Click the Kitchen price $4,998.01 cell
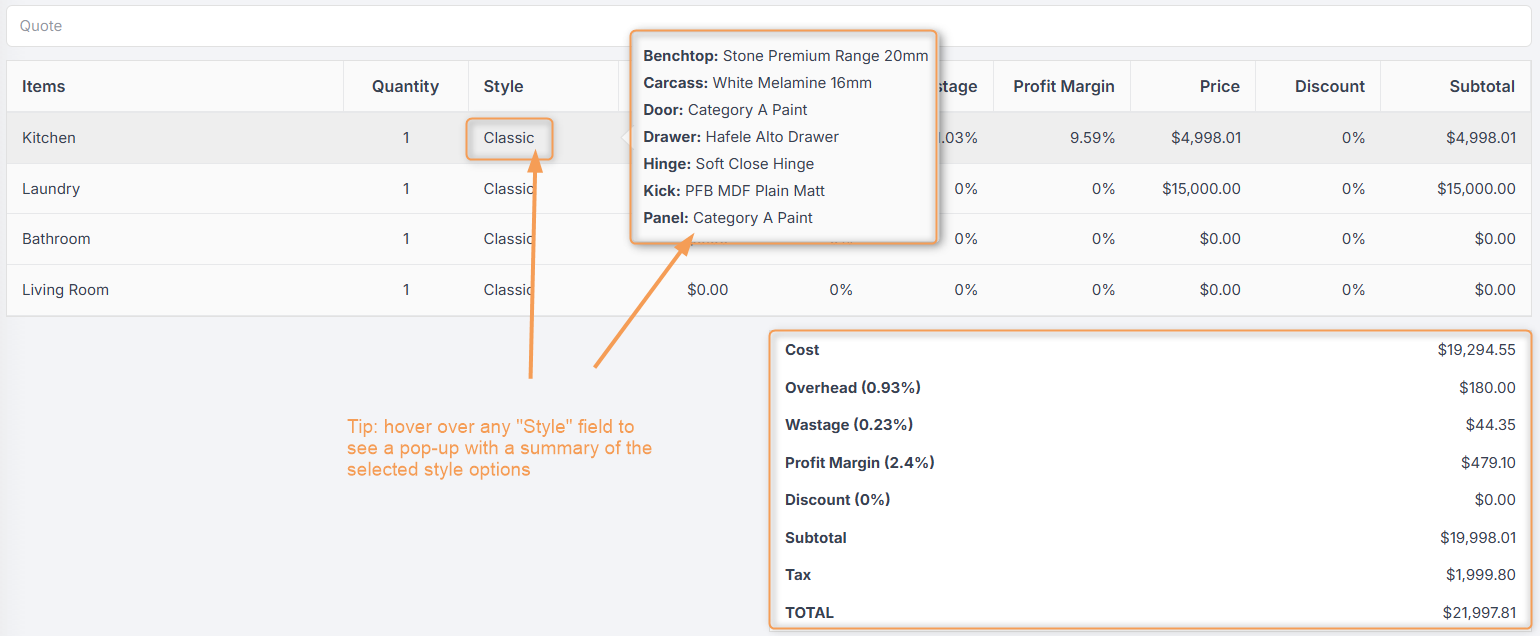 (1206, 138)
